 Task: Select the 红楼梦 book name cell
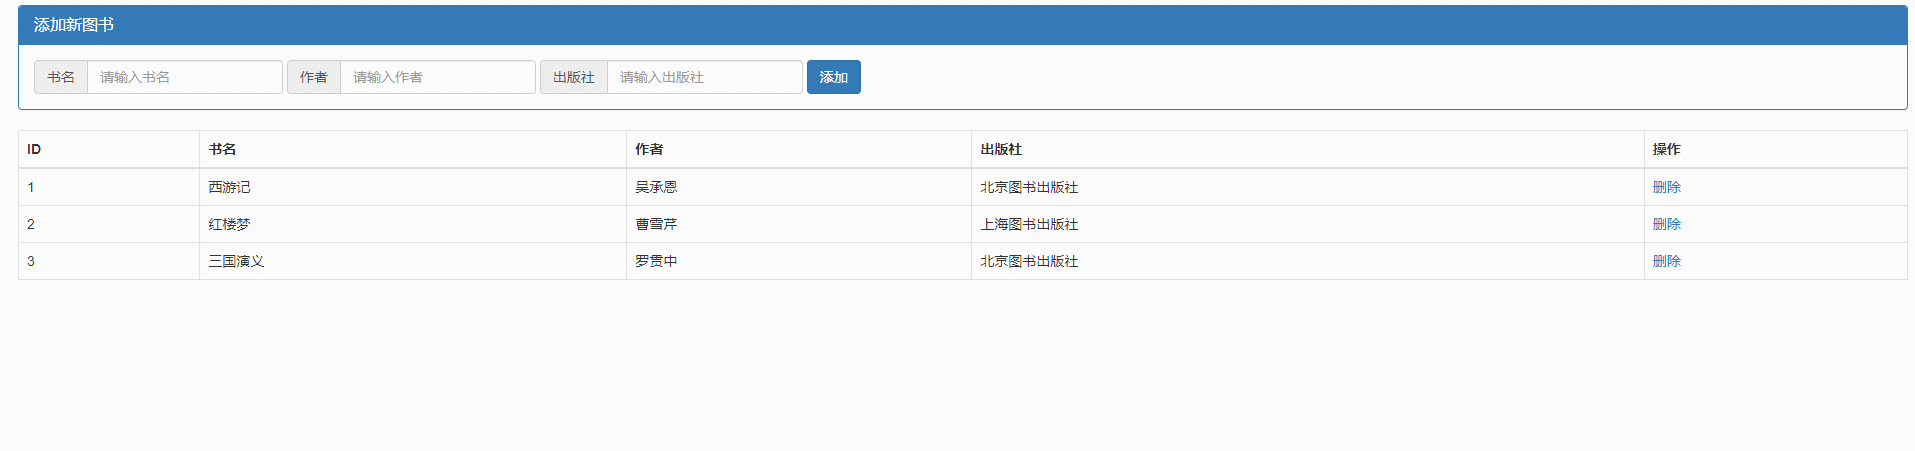413,224
